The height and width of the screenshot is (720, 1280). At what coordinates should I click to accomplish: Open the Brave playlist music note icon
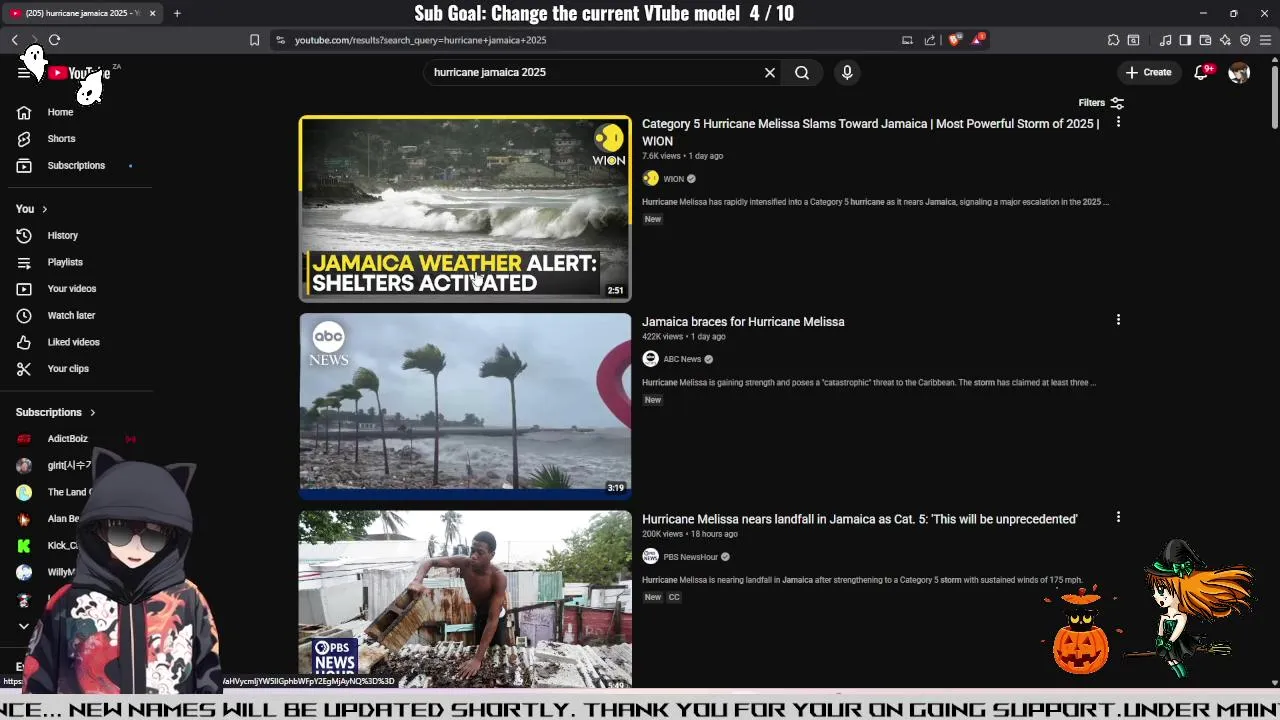pos(1165,40)
